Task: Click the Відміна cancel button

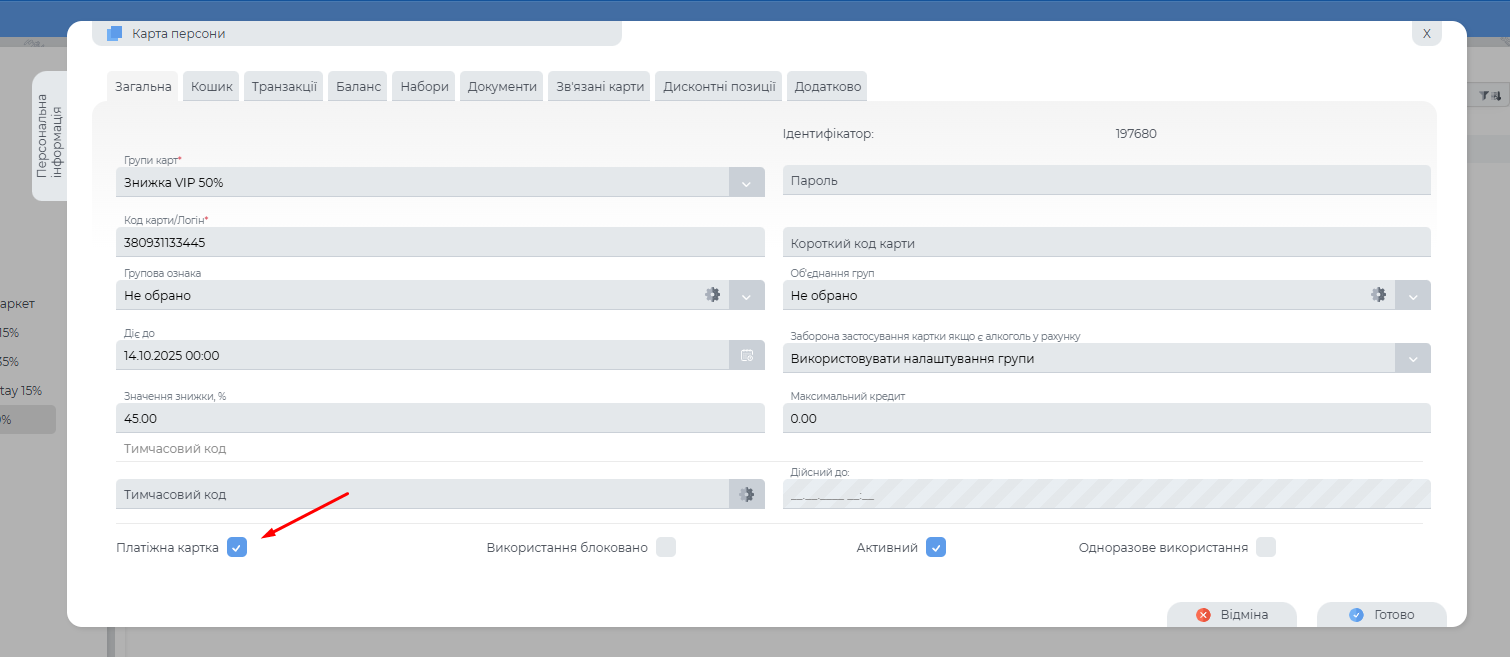Action: [1232, 615]
